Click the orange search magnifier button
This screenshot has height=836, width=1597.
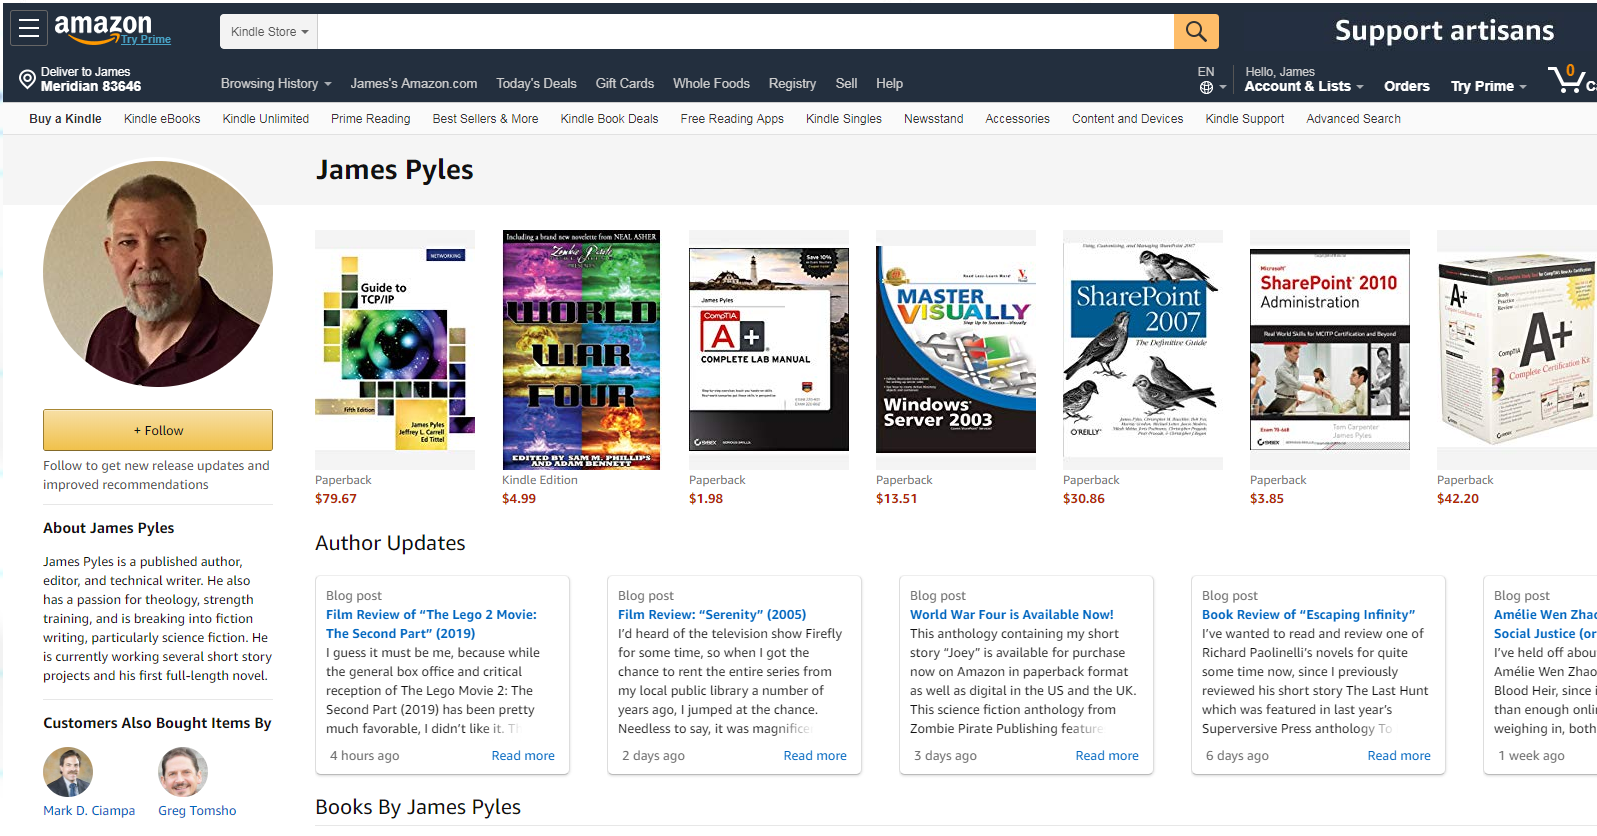coord(1195,32)
